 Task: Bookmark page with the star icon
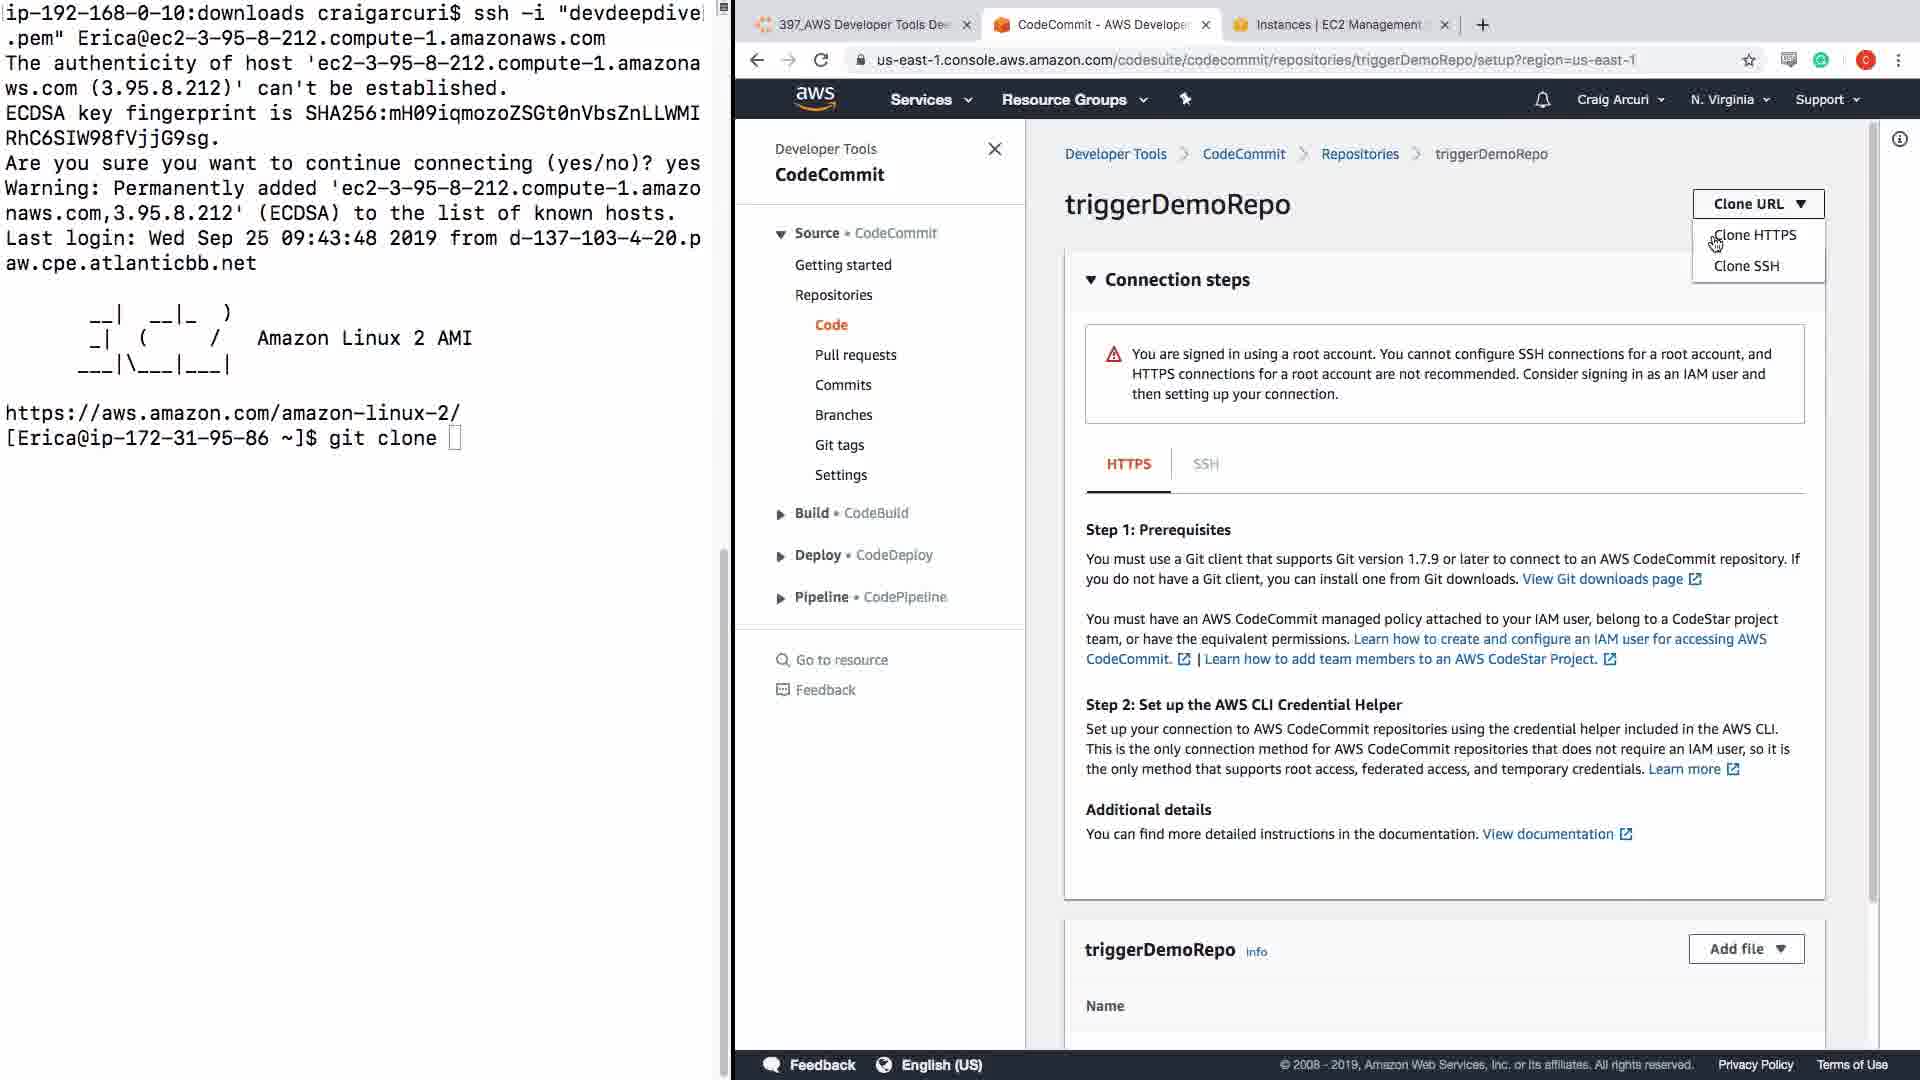tap(1748, 60)
